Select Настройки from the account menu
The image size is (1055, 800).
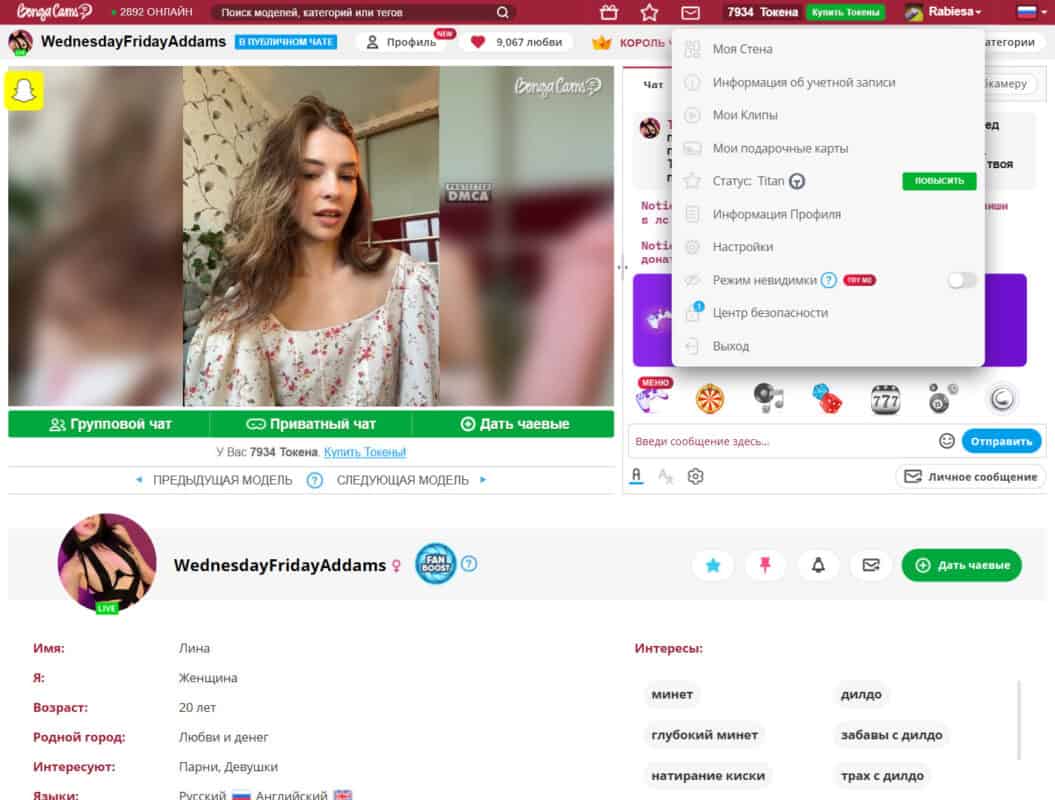point(742,247)
